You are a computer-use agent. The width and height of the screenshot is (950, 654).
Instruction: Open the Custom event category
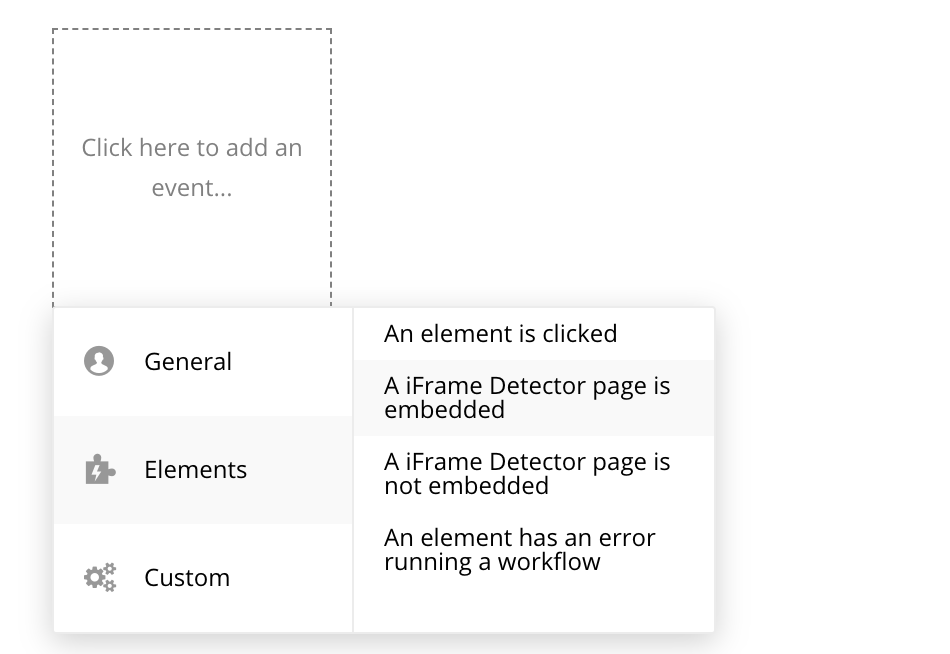(x=203, y=578)
